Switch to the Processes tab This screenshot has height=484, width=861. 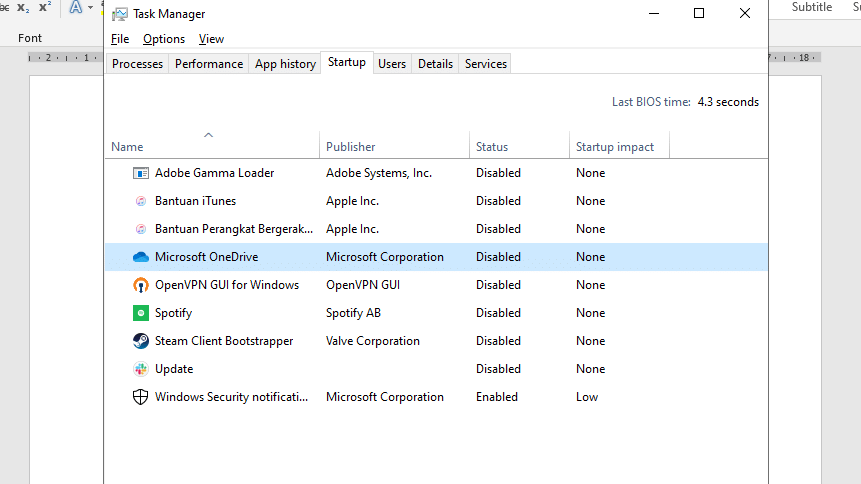137,64
